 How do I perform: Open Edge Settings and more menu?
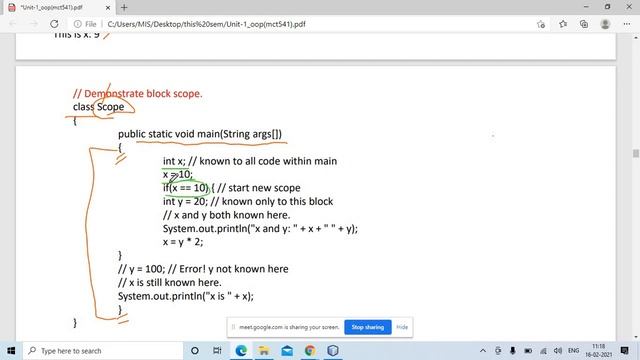click(x=627, y=24)
